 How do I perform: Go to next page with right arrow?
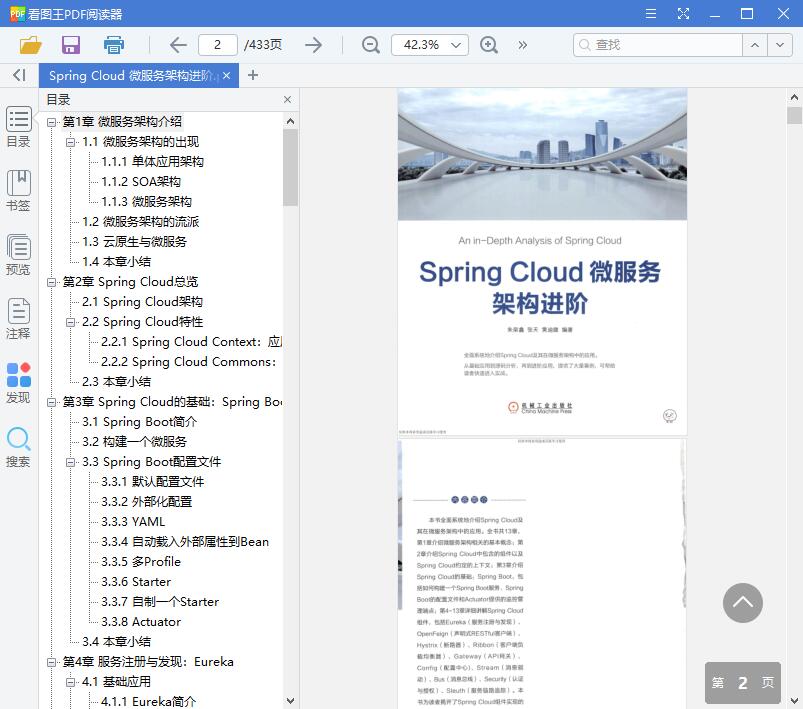click(x=313, y=45)
